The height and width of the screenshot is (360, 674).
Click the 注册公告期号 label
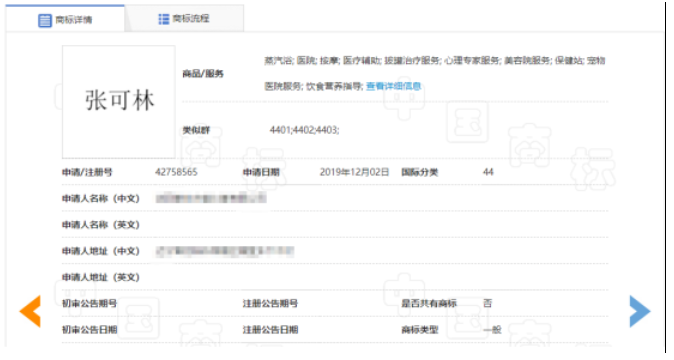coord(270,303)
